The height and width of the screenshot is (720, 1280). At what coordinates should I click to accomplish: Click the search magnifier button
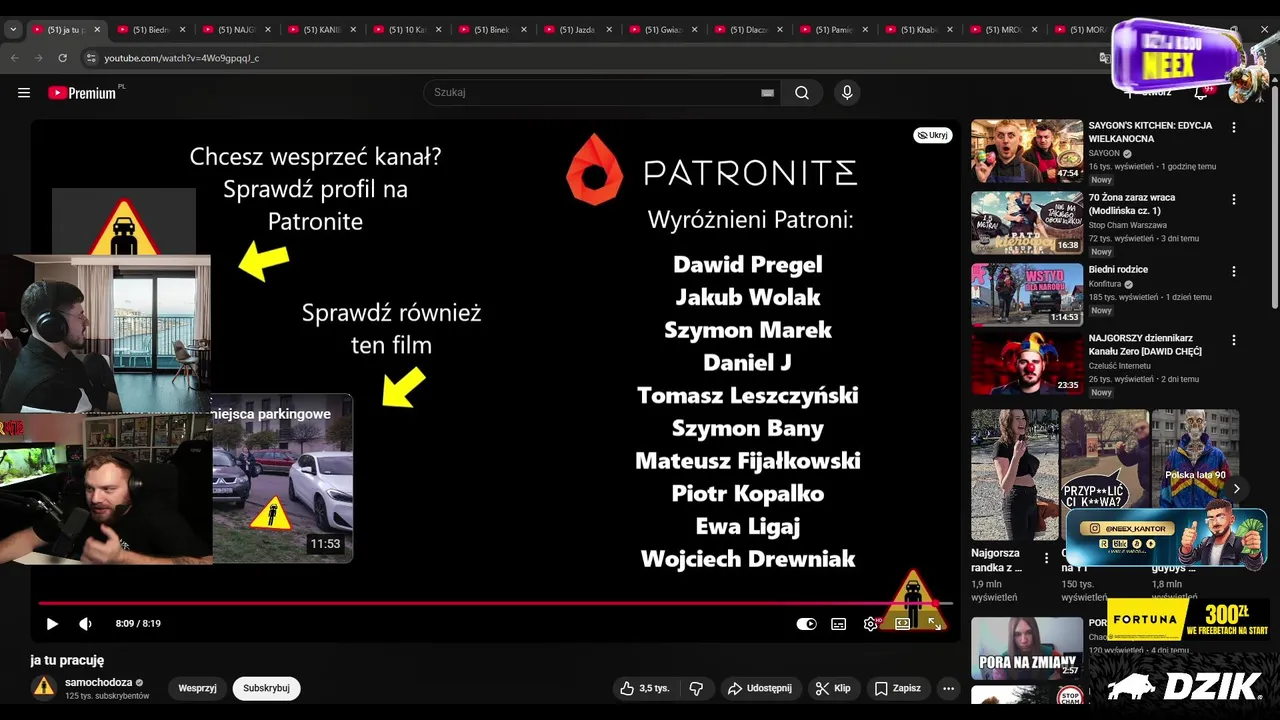802,93
